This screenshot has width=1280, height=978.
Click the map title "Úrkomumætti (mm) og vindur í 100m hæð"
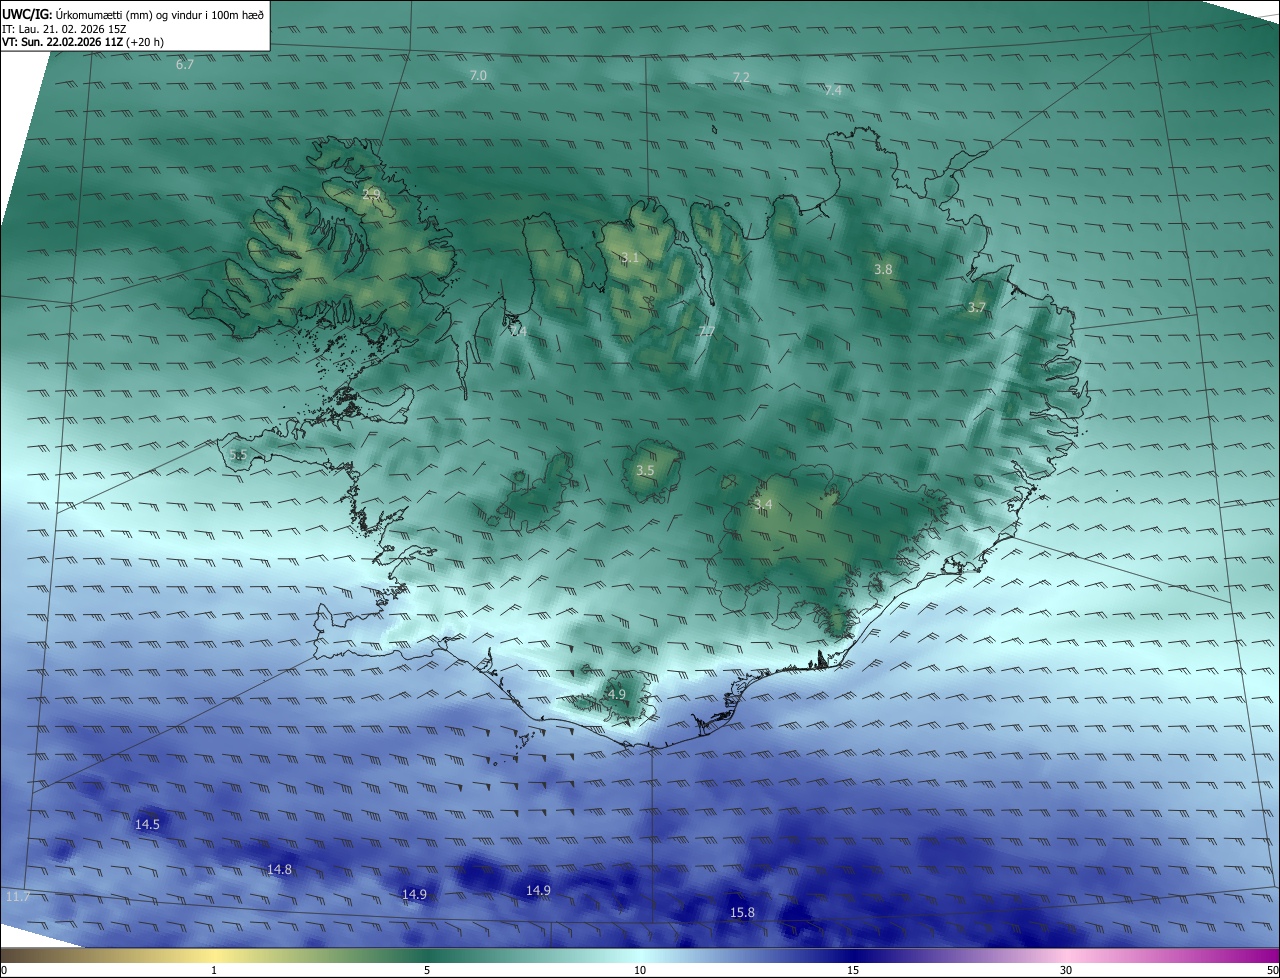coord(160,14)
